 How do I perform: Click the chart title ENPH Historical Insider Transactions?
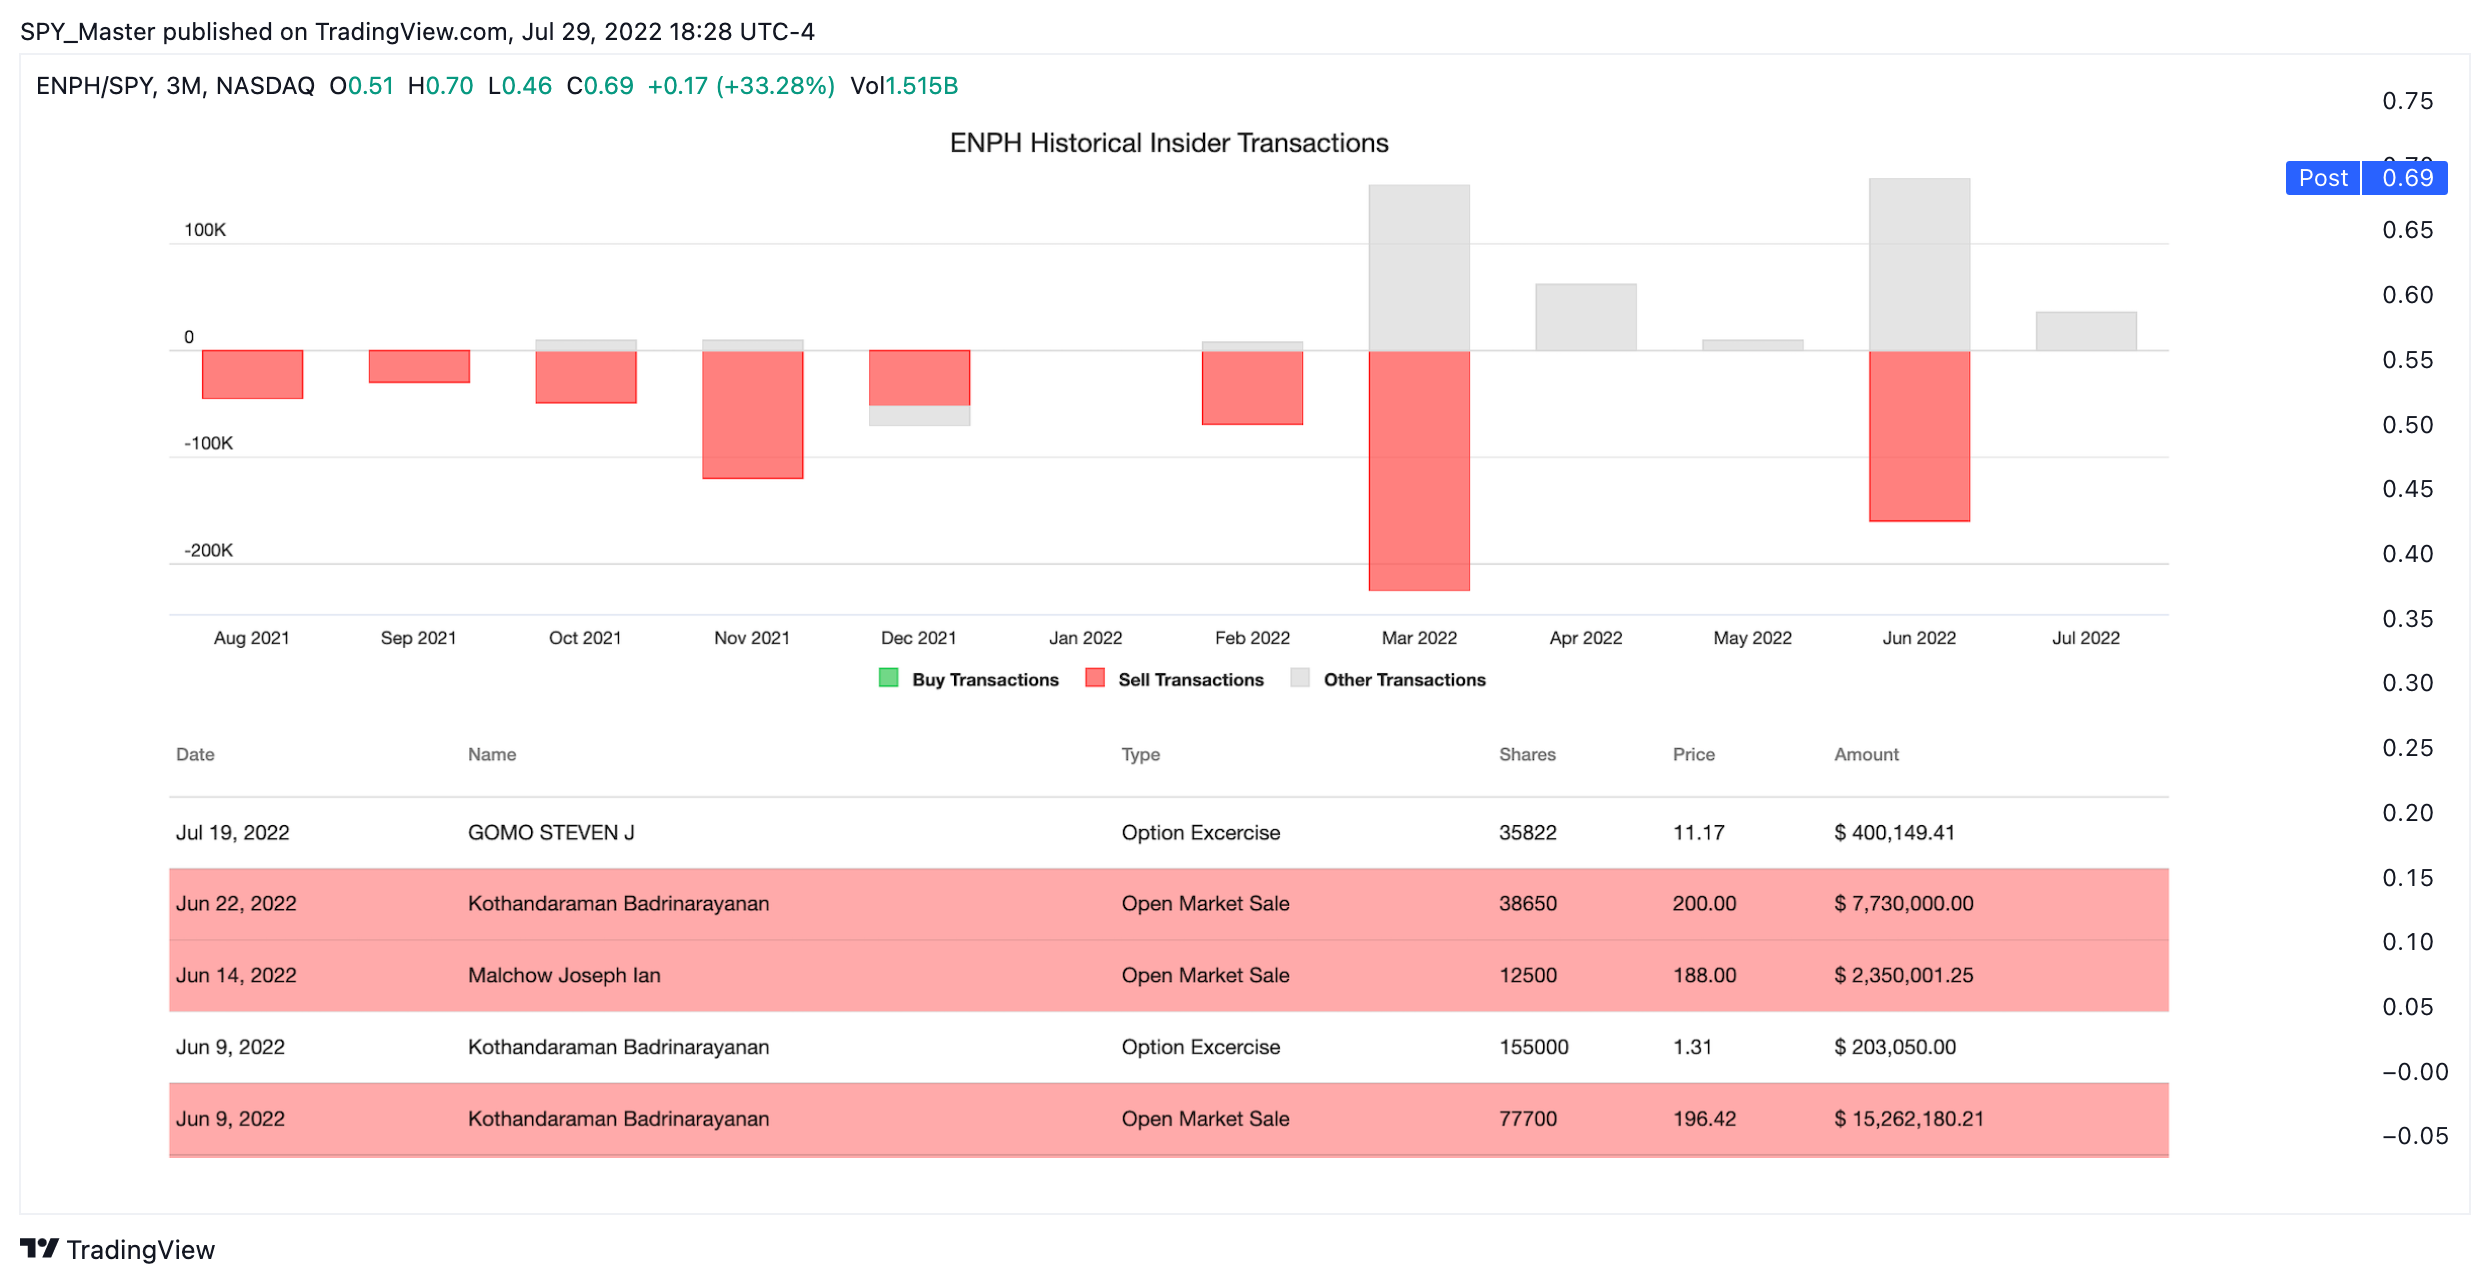click(1169, 143)
